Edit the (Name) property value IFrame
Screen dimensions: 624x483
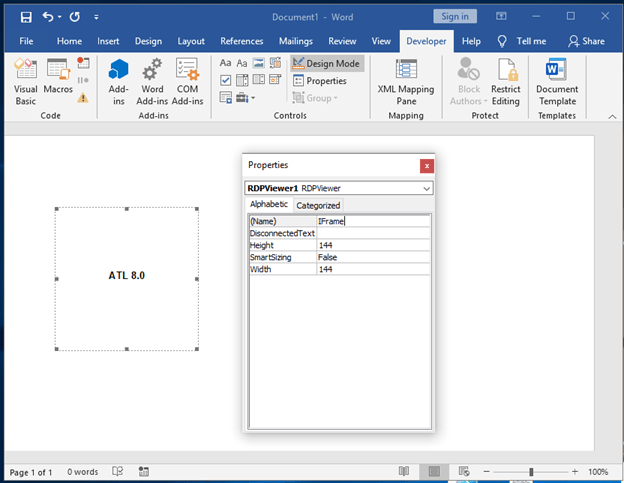pos(373,221)
